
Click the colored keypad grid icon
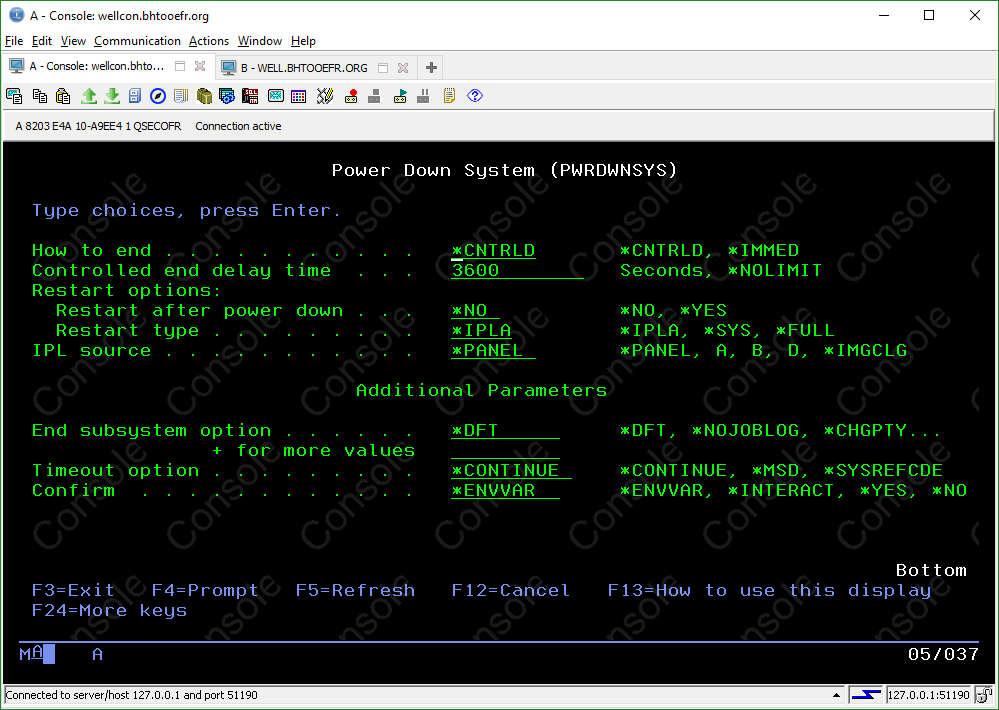(x=298, y=96)
